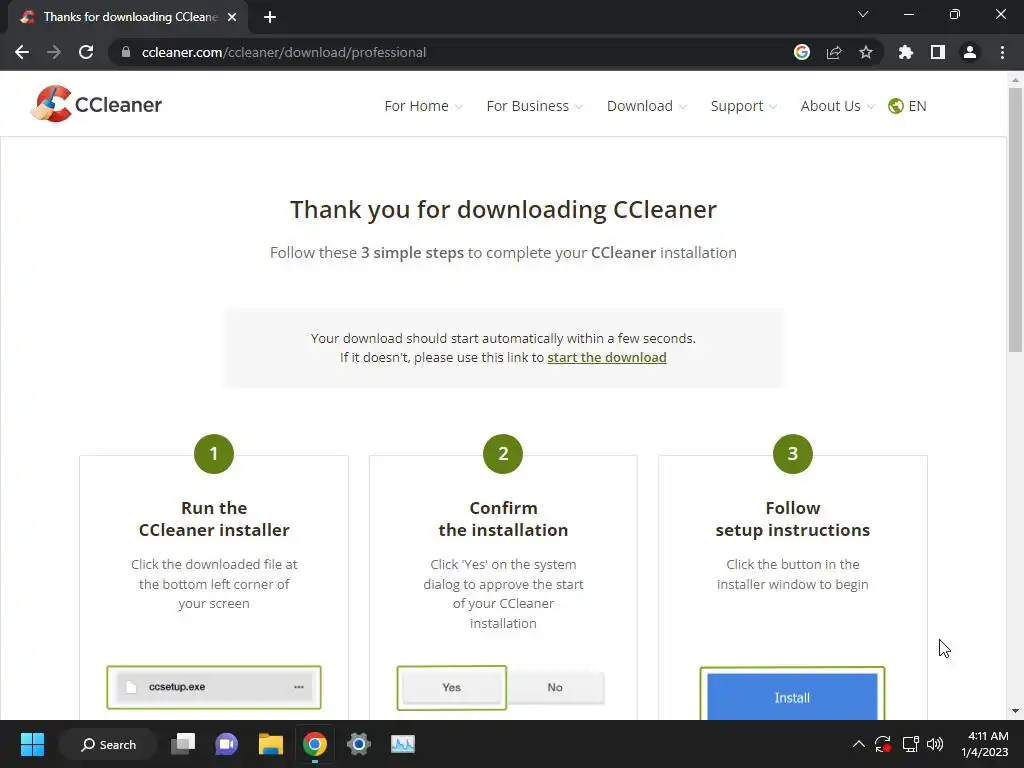The image size is (1024, 768).
Task: Change language via EN globe
Action: coord(907,106)
